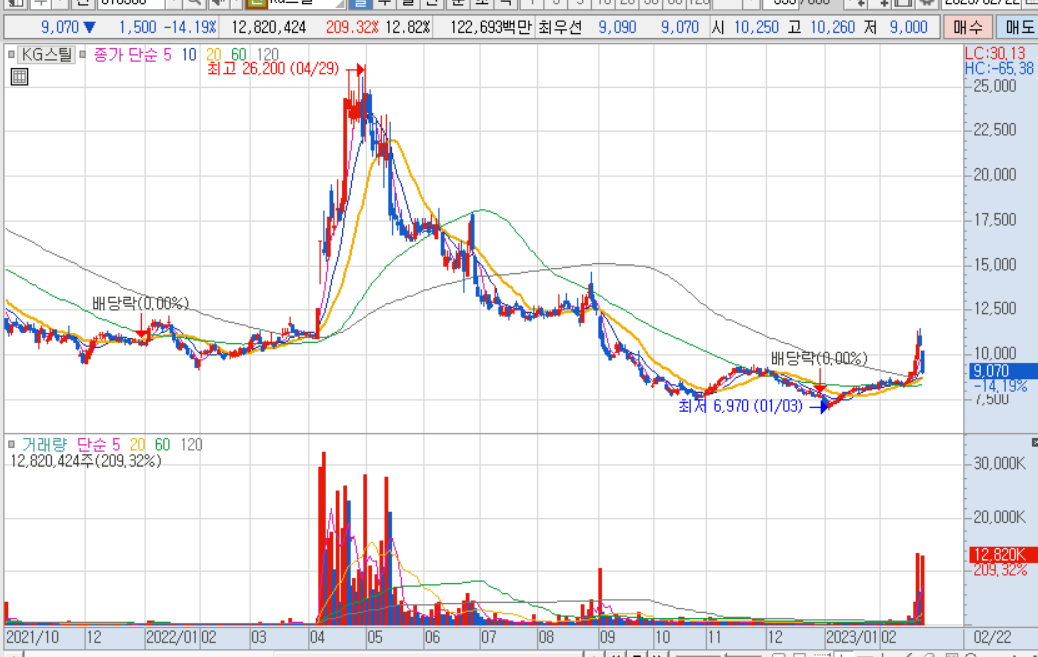
Task: Click the chart settings gear icon in the toolbar
Action: (927, 3)
